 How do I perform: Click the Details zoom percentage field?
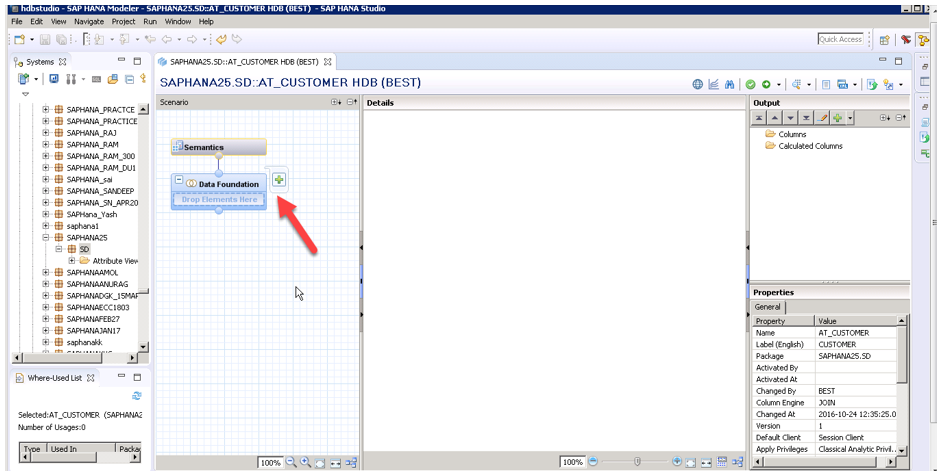tap(572, 462)
